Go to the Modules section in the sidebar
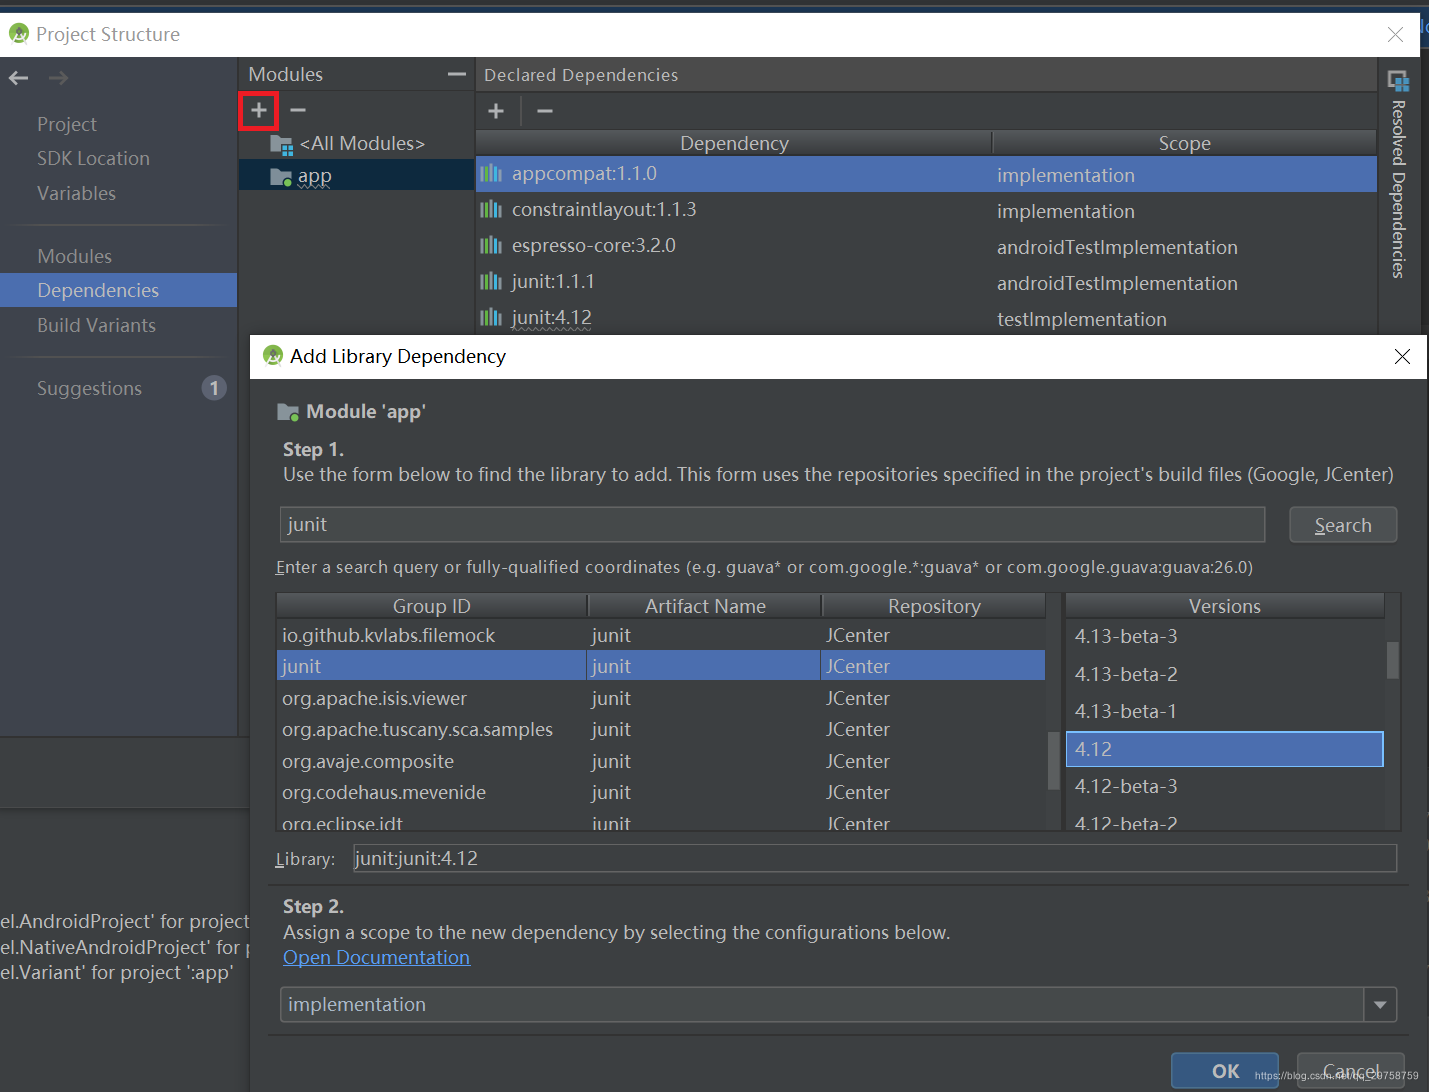Viewport: 1429px width, 1092px height. pos(74,256)
